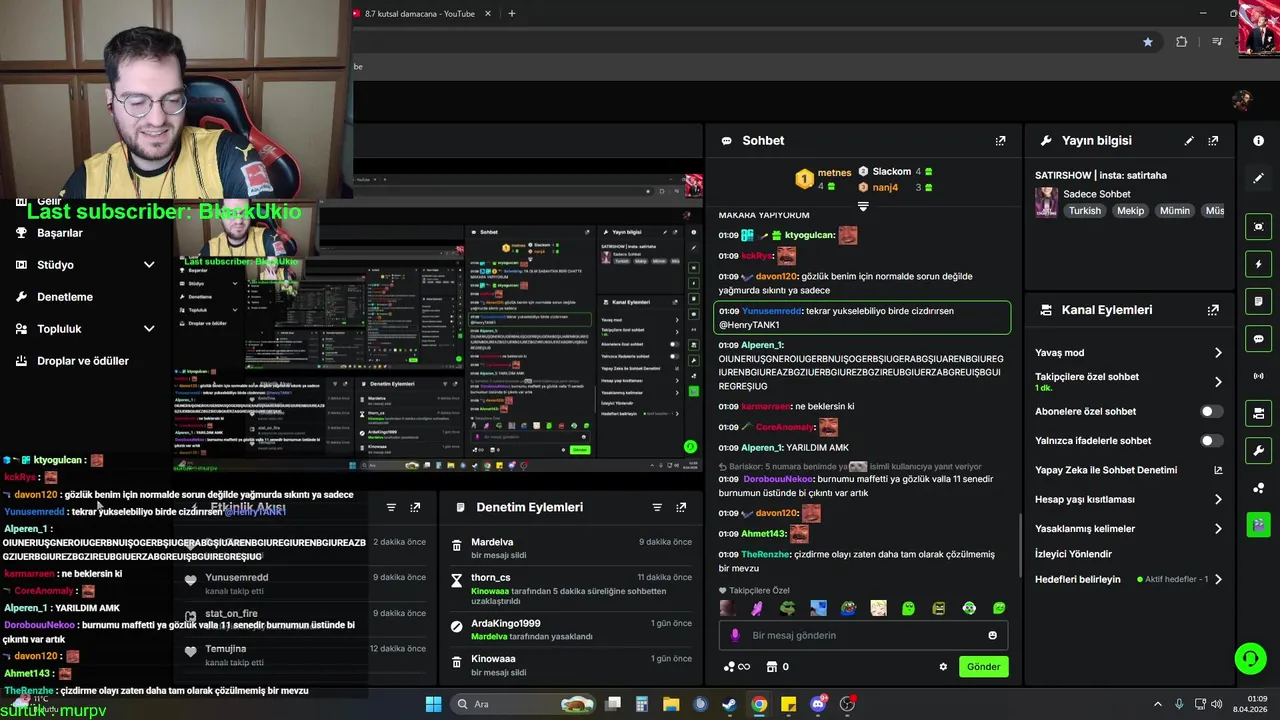Pop out the Kanal Eylemleri panel
Screen dimensions: 1280x720
tap(1213, 310)
